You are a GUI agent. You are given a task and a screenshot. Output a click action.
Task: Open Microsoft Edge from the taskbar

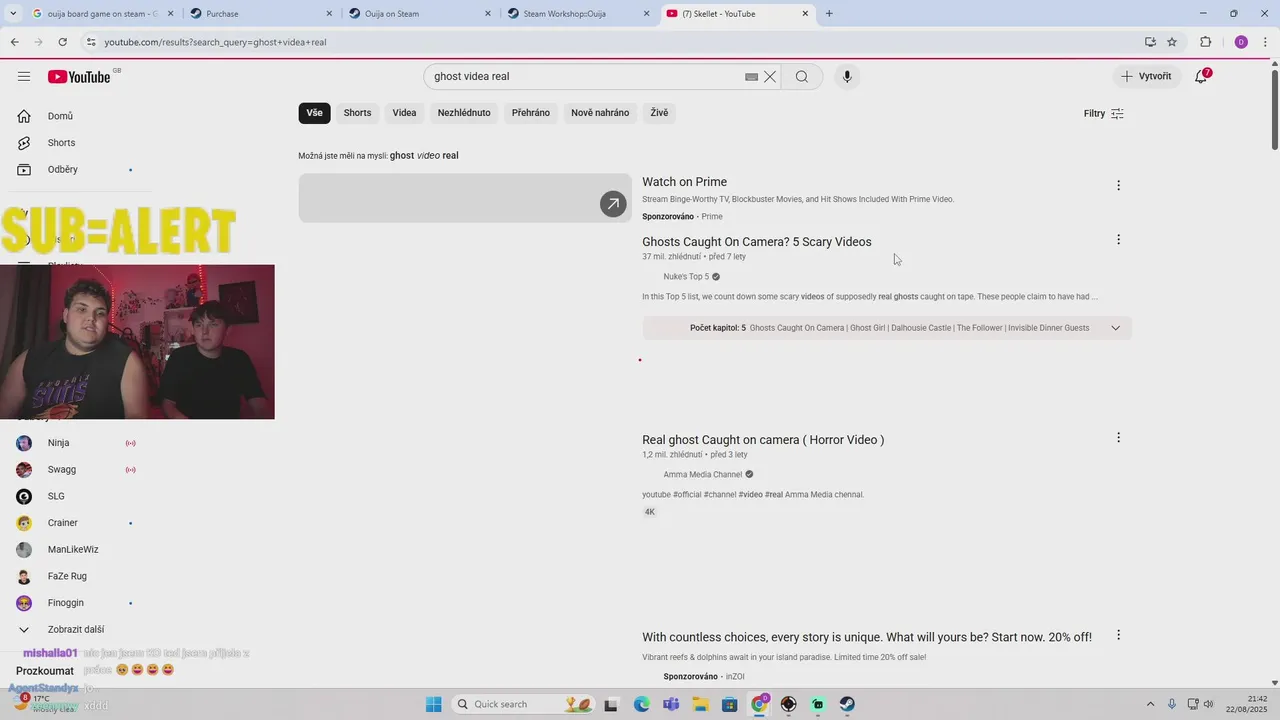(641, 704)
